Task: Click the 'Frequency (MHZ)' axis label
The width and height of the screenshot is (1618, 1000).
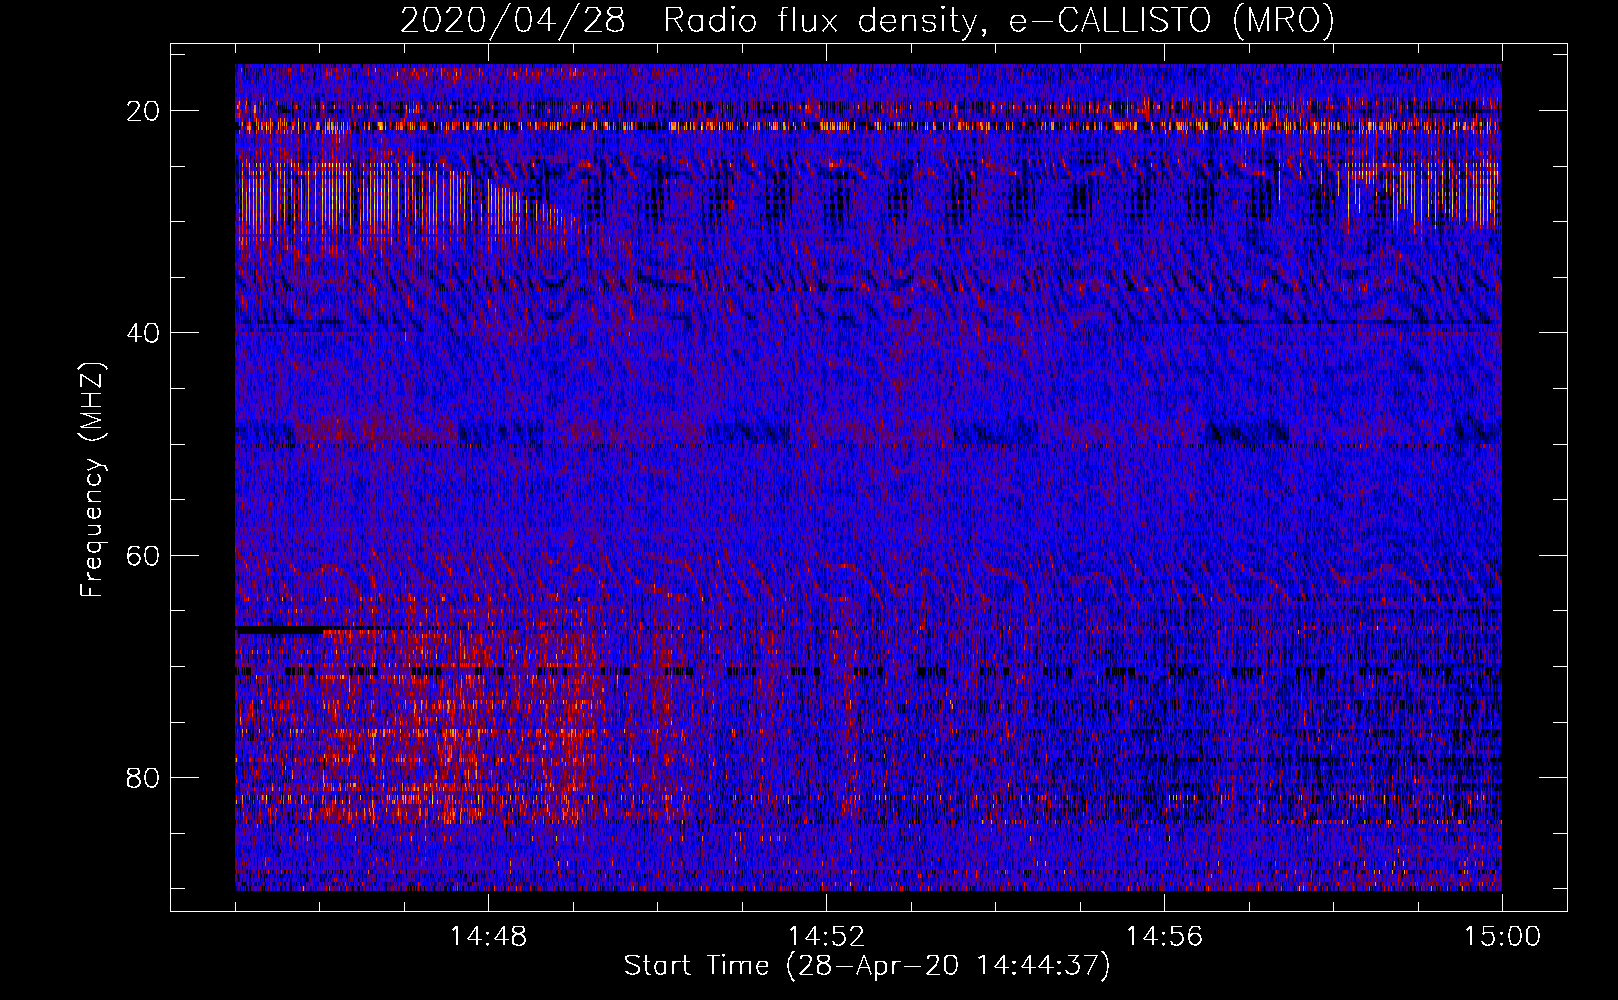Action: (92, 481)
